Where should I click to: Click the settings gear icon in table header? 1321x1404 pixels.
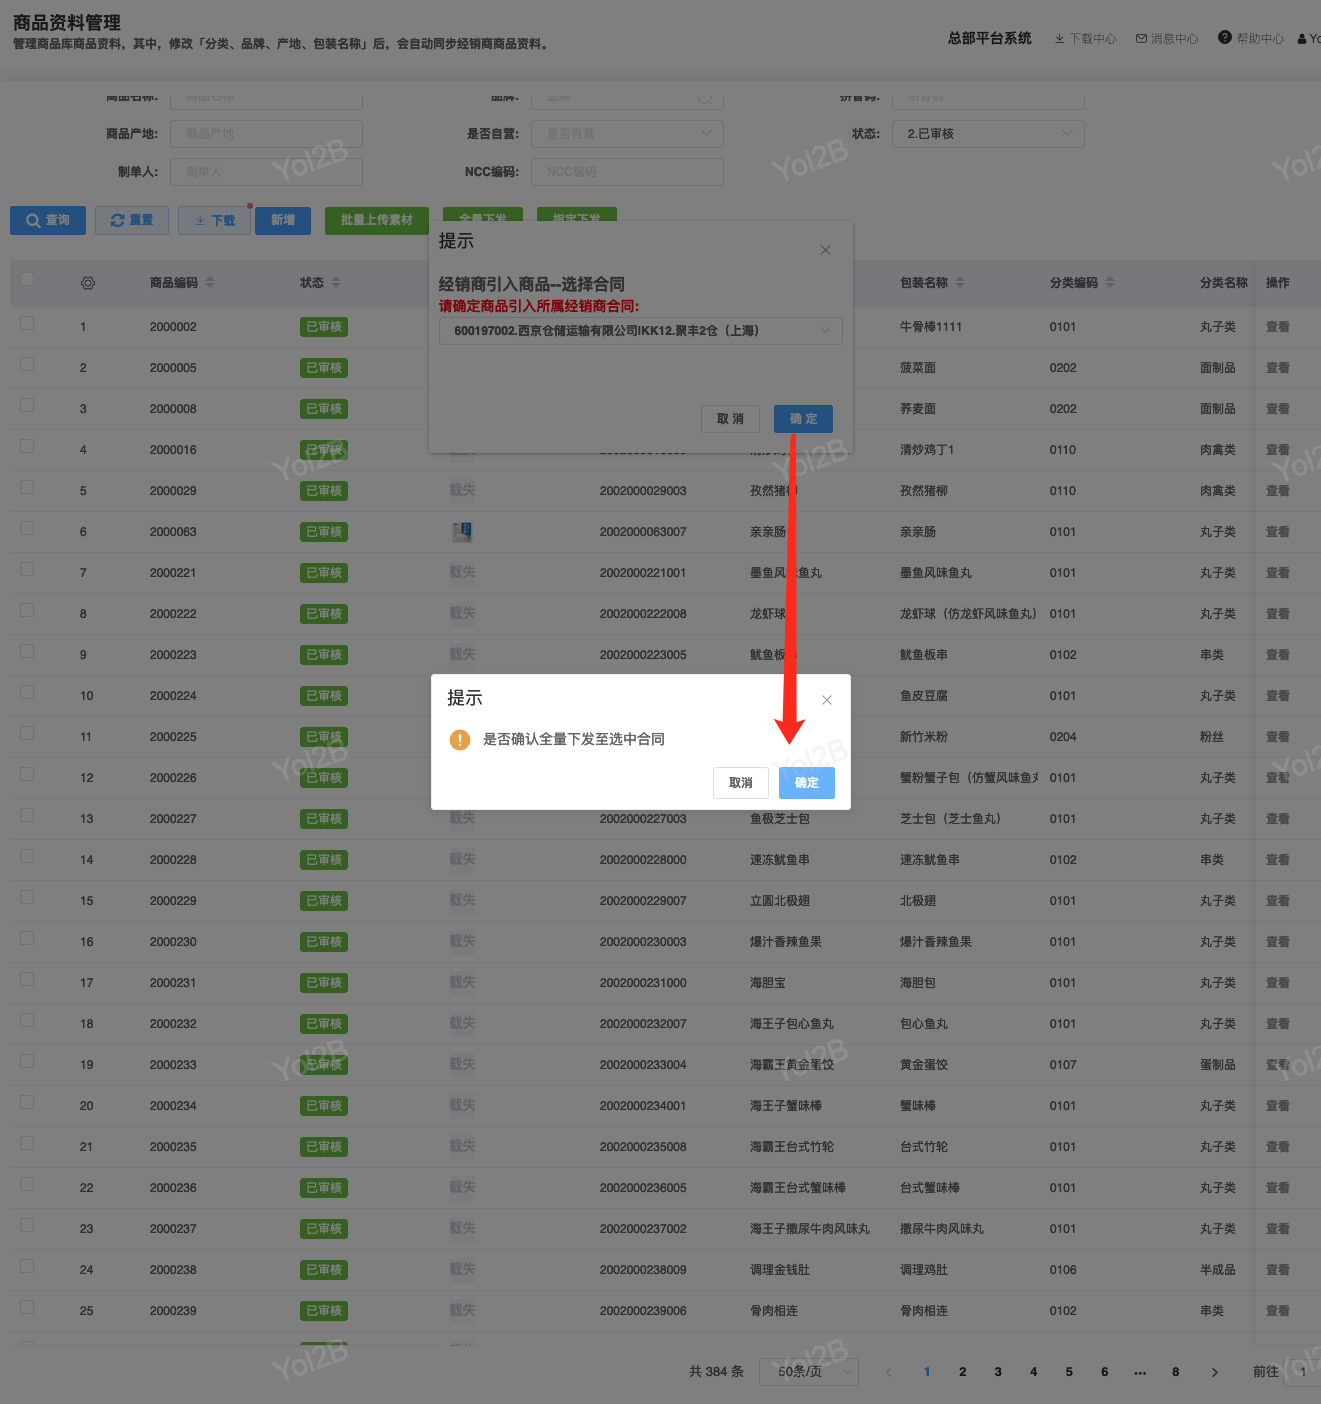[x=88, y=283]
